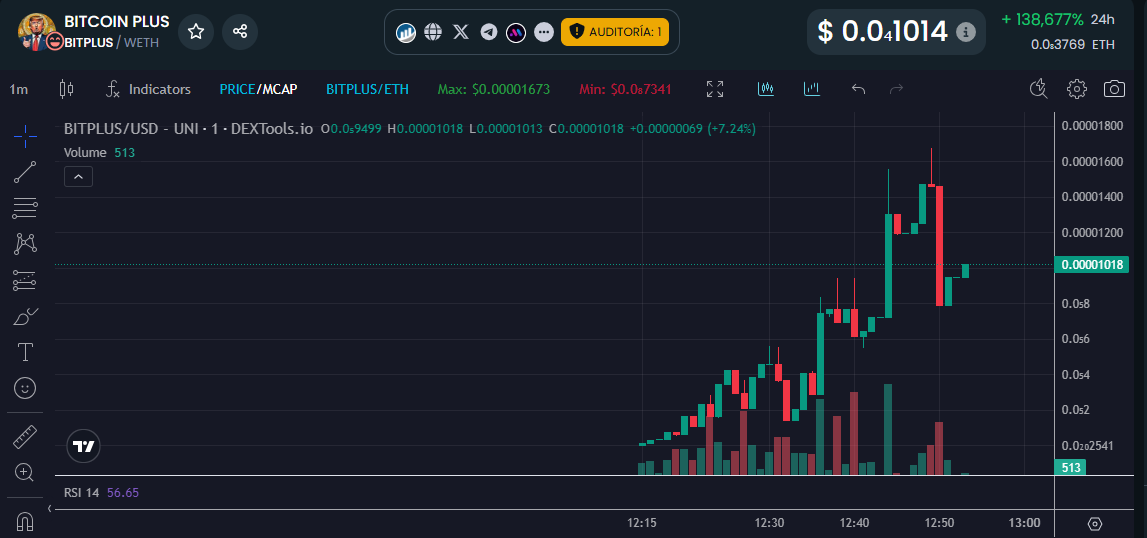Select the forecasting and measurement tool
The width and height of the screenshot is (1147, 538).
coord(25,280)
